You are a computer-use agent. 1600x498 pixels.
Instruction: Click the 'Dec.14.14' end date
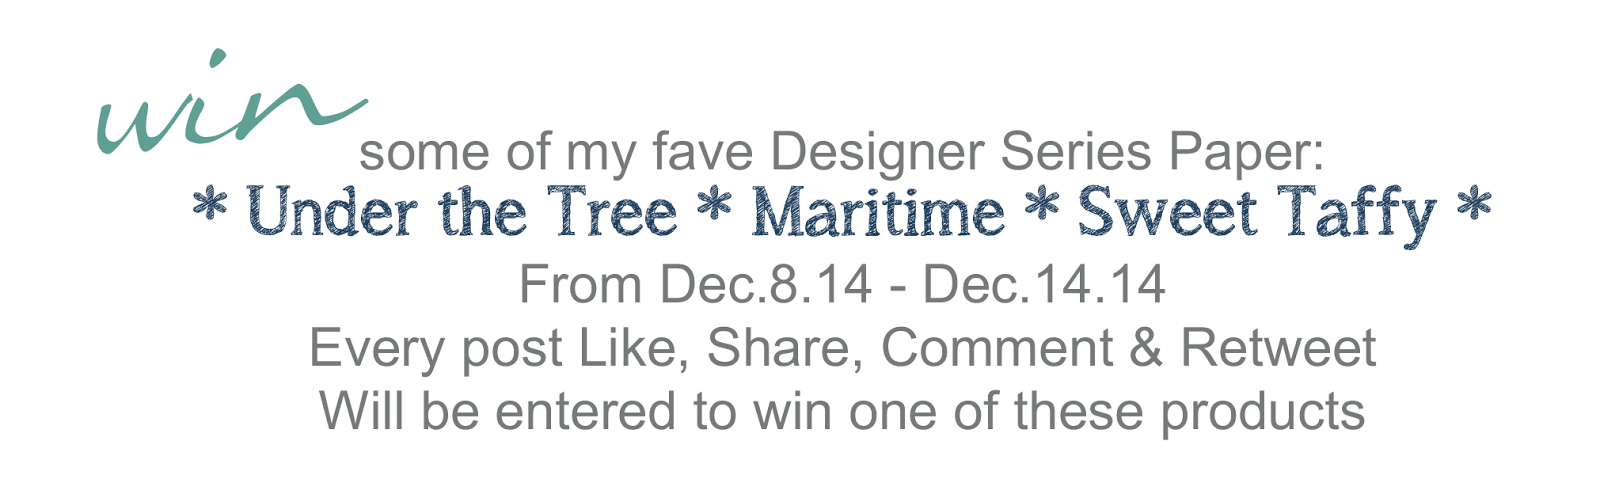1044,284
